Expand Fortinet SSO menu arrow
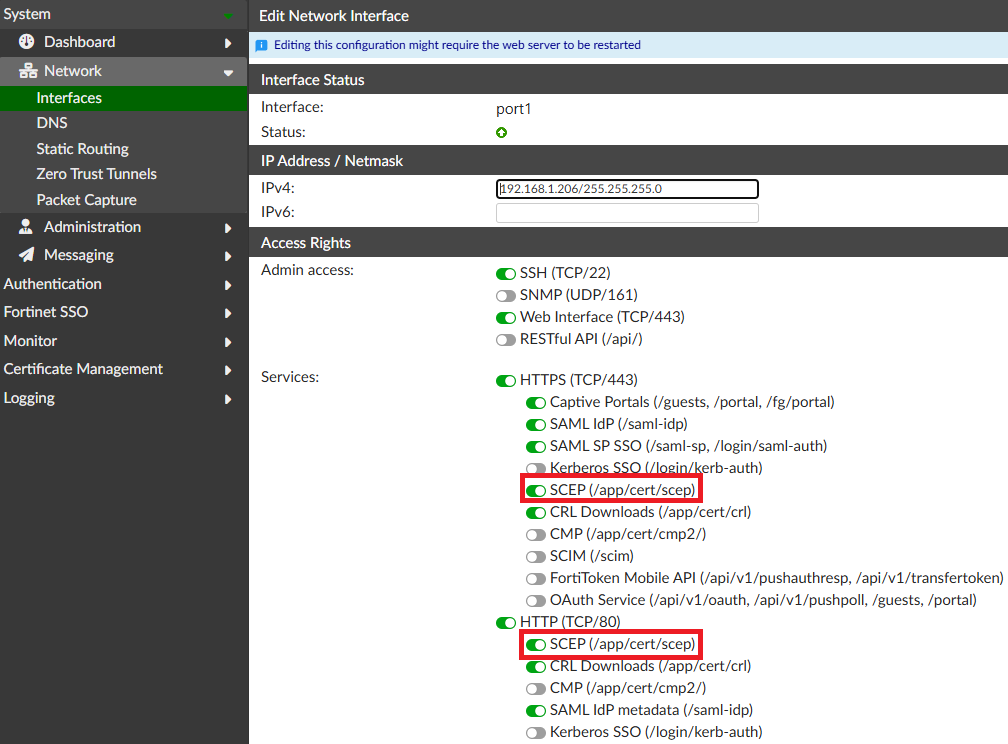This screenshot has height=744, width=1008. pyautogui.click(x=228, y=313)
